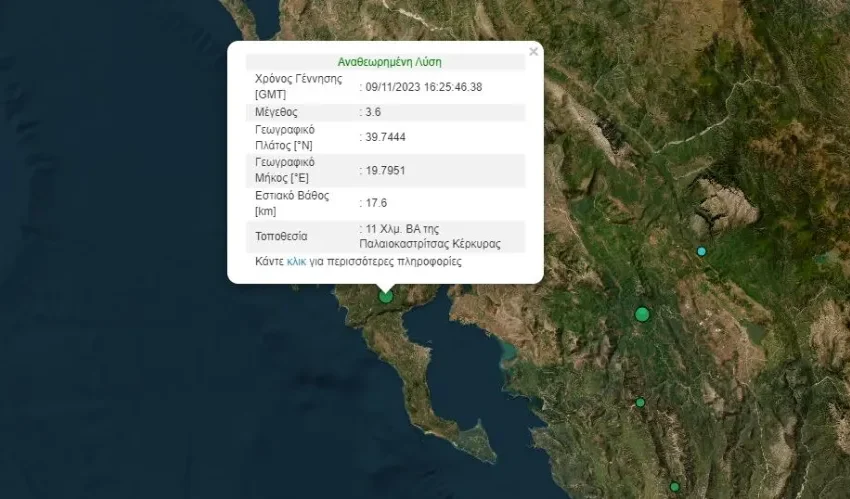Click the magnitude value 3.6
850x499 pixels.
tap(374, 112)
